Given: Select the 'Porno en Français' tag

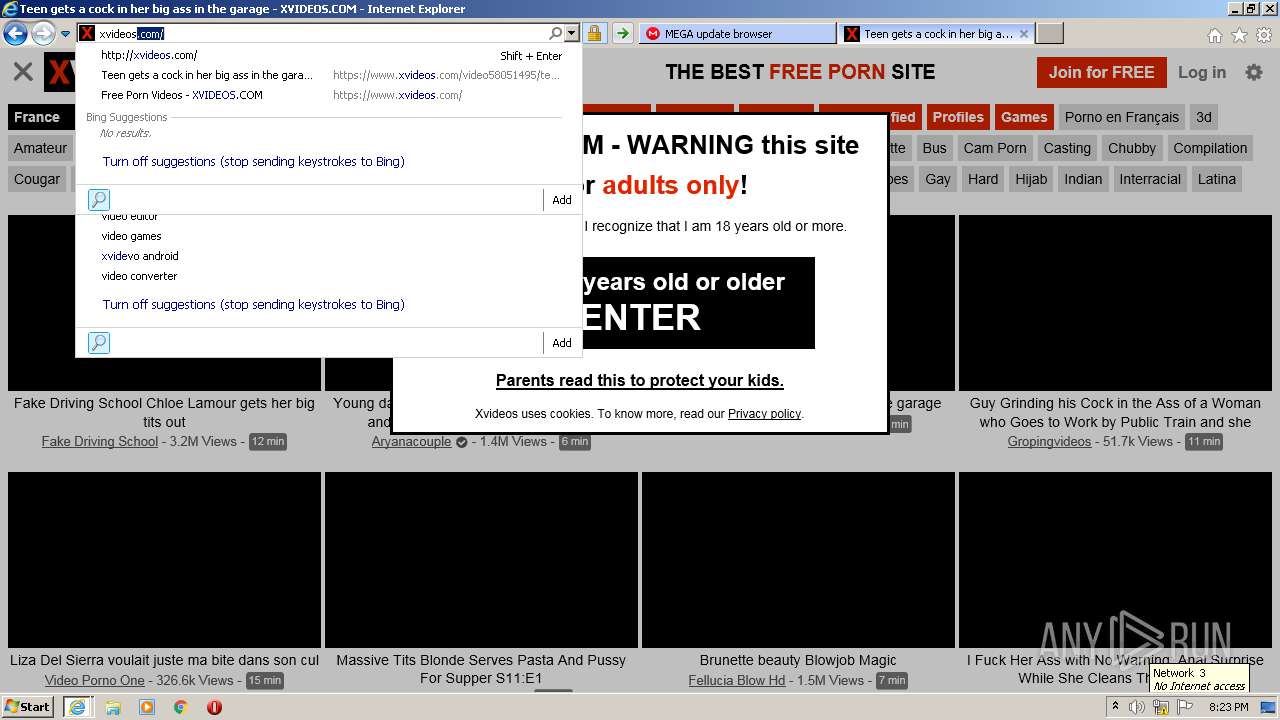Looking at the screenshot, I should pyautogui.click(x=1121, y=117).
